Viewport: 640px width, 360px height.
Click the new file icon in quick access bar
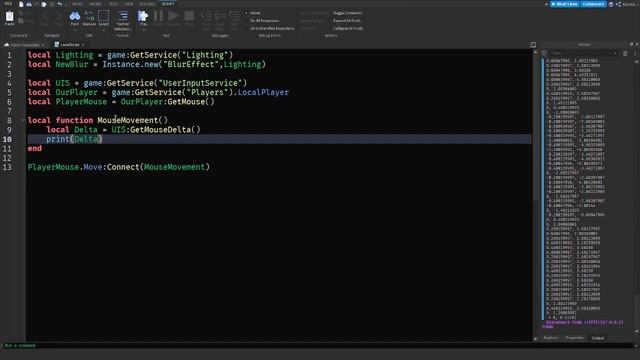(x=21, y=4)
